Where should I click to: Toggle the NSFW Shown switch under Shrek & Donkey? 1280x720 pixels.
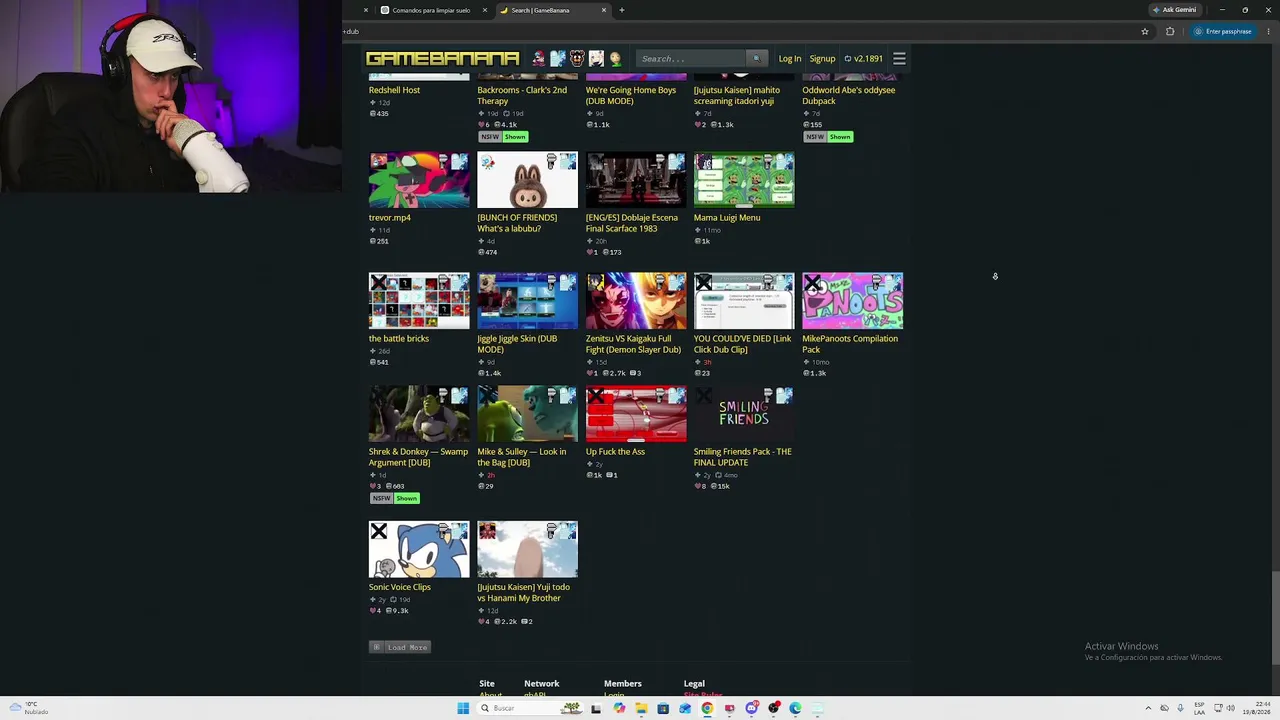tap(394, 498)
